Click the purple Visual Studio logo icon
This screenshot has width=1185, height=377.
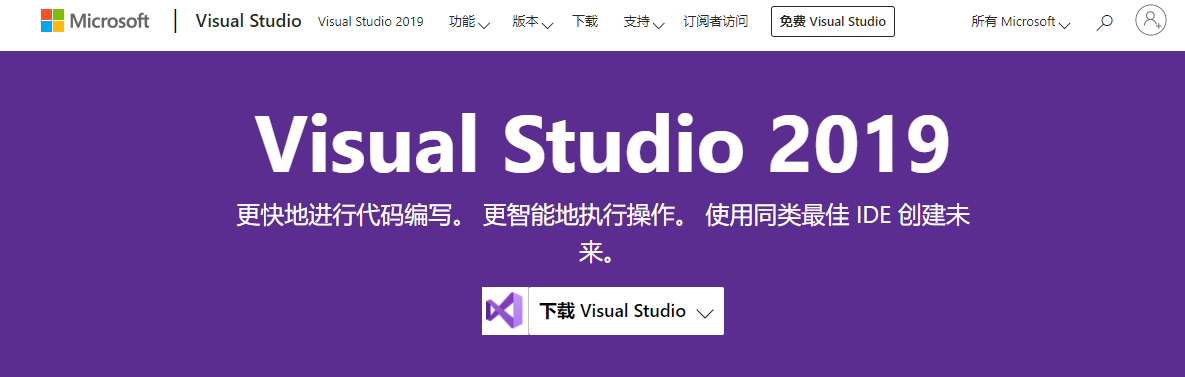point(505,311)
